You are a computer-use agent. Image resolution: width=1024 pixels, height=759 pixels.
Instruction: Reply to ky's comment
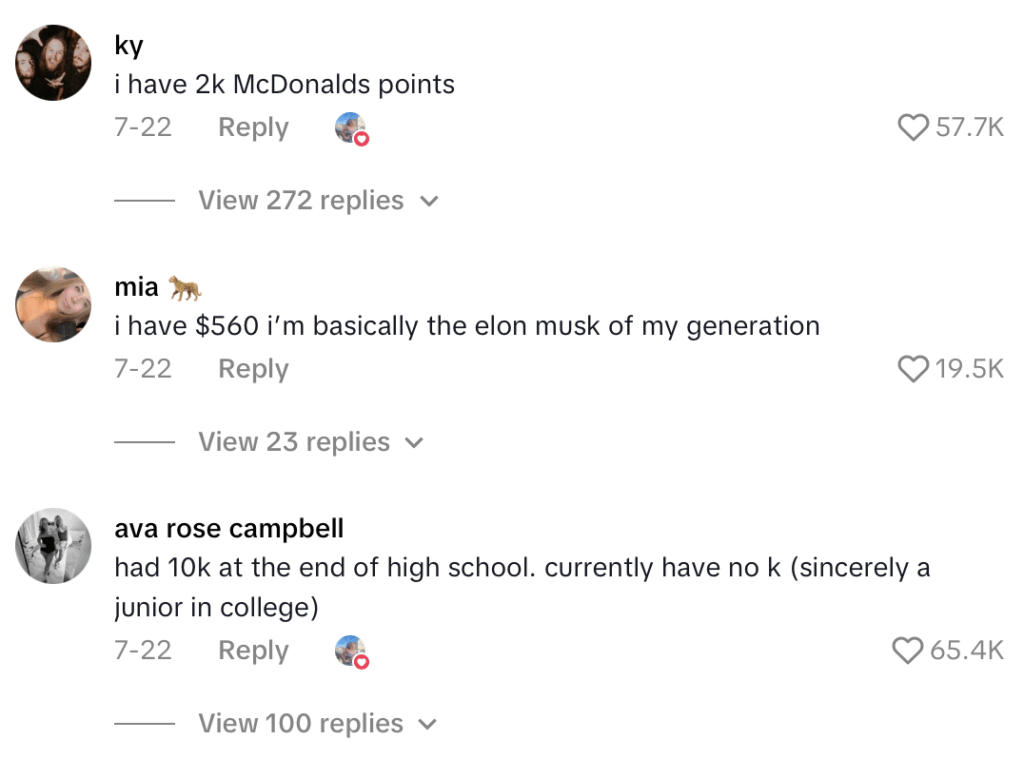[253, 128]
